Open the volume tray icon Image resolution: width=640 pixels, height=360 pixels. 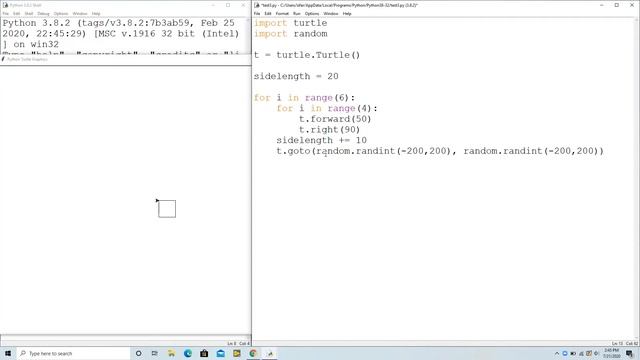click(597, 353)
